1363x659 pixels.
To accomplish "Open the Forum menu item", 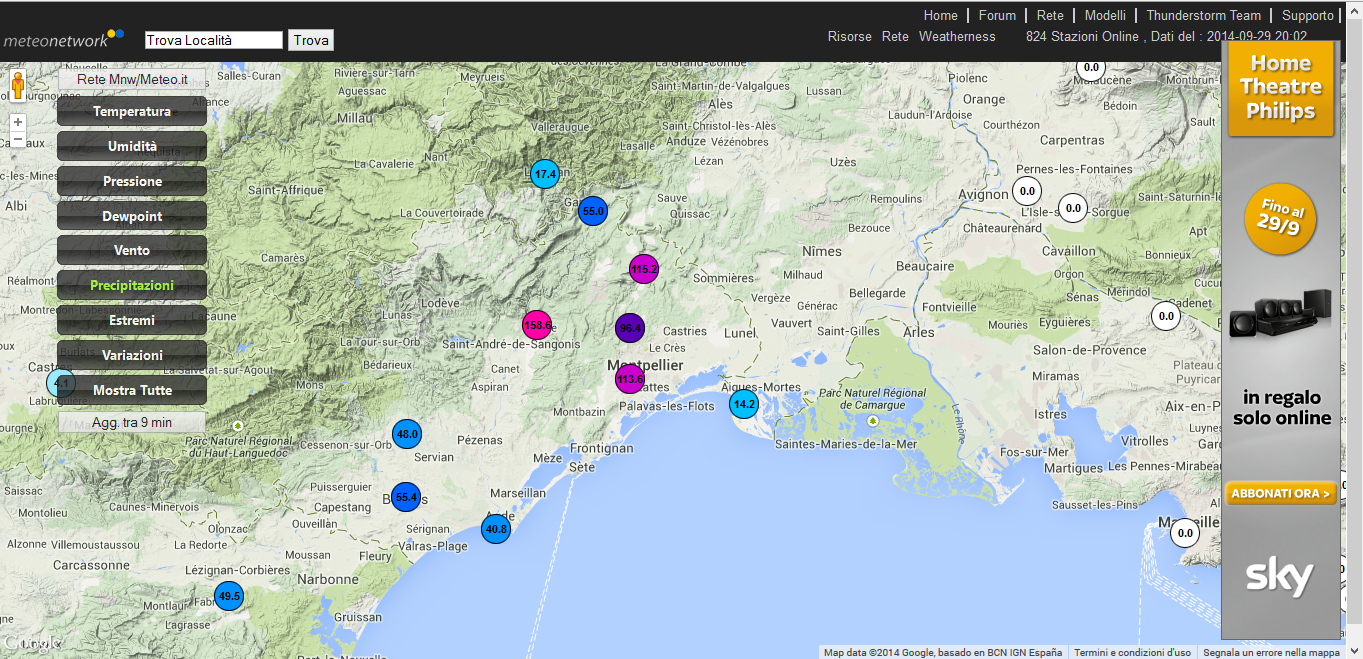I will 997,15.
